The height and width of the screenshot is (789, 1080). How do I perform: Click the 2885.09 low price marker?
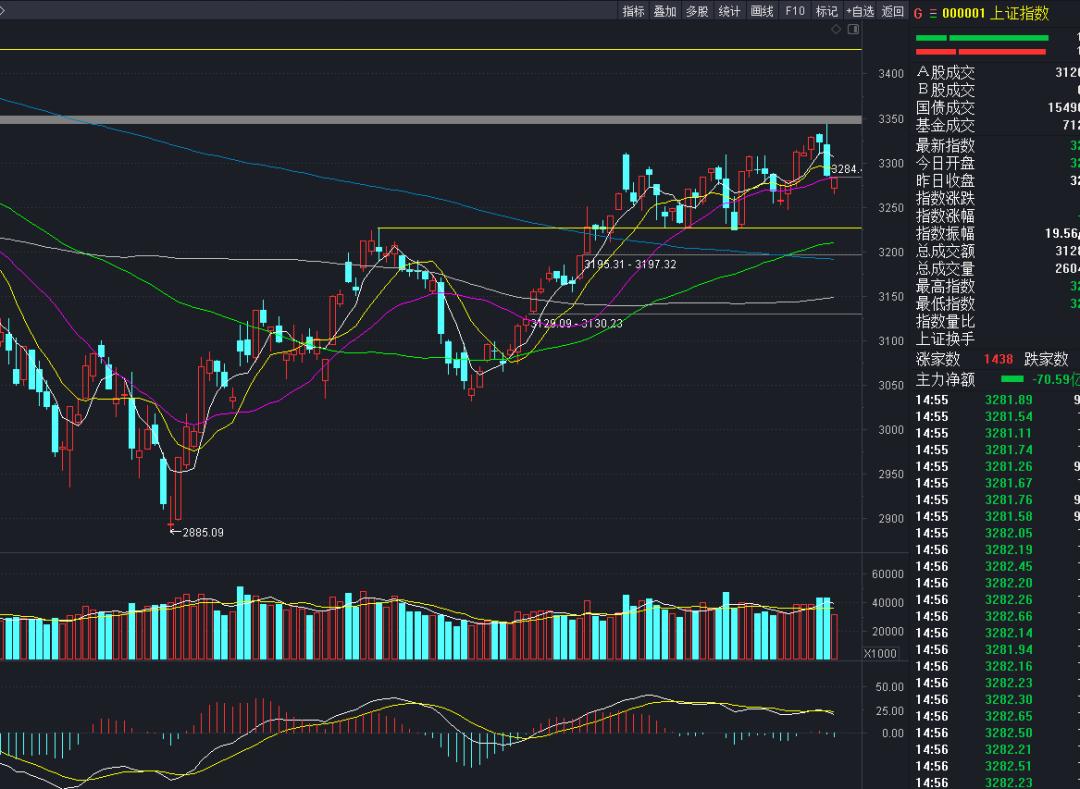202,532
